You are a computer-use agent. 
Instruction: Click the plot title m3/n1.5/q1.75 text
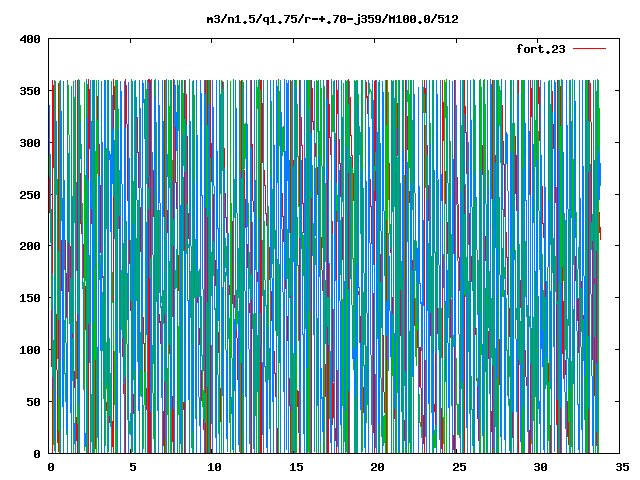[x=332, y=19]
